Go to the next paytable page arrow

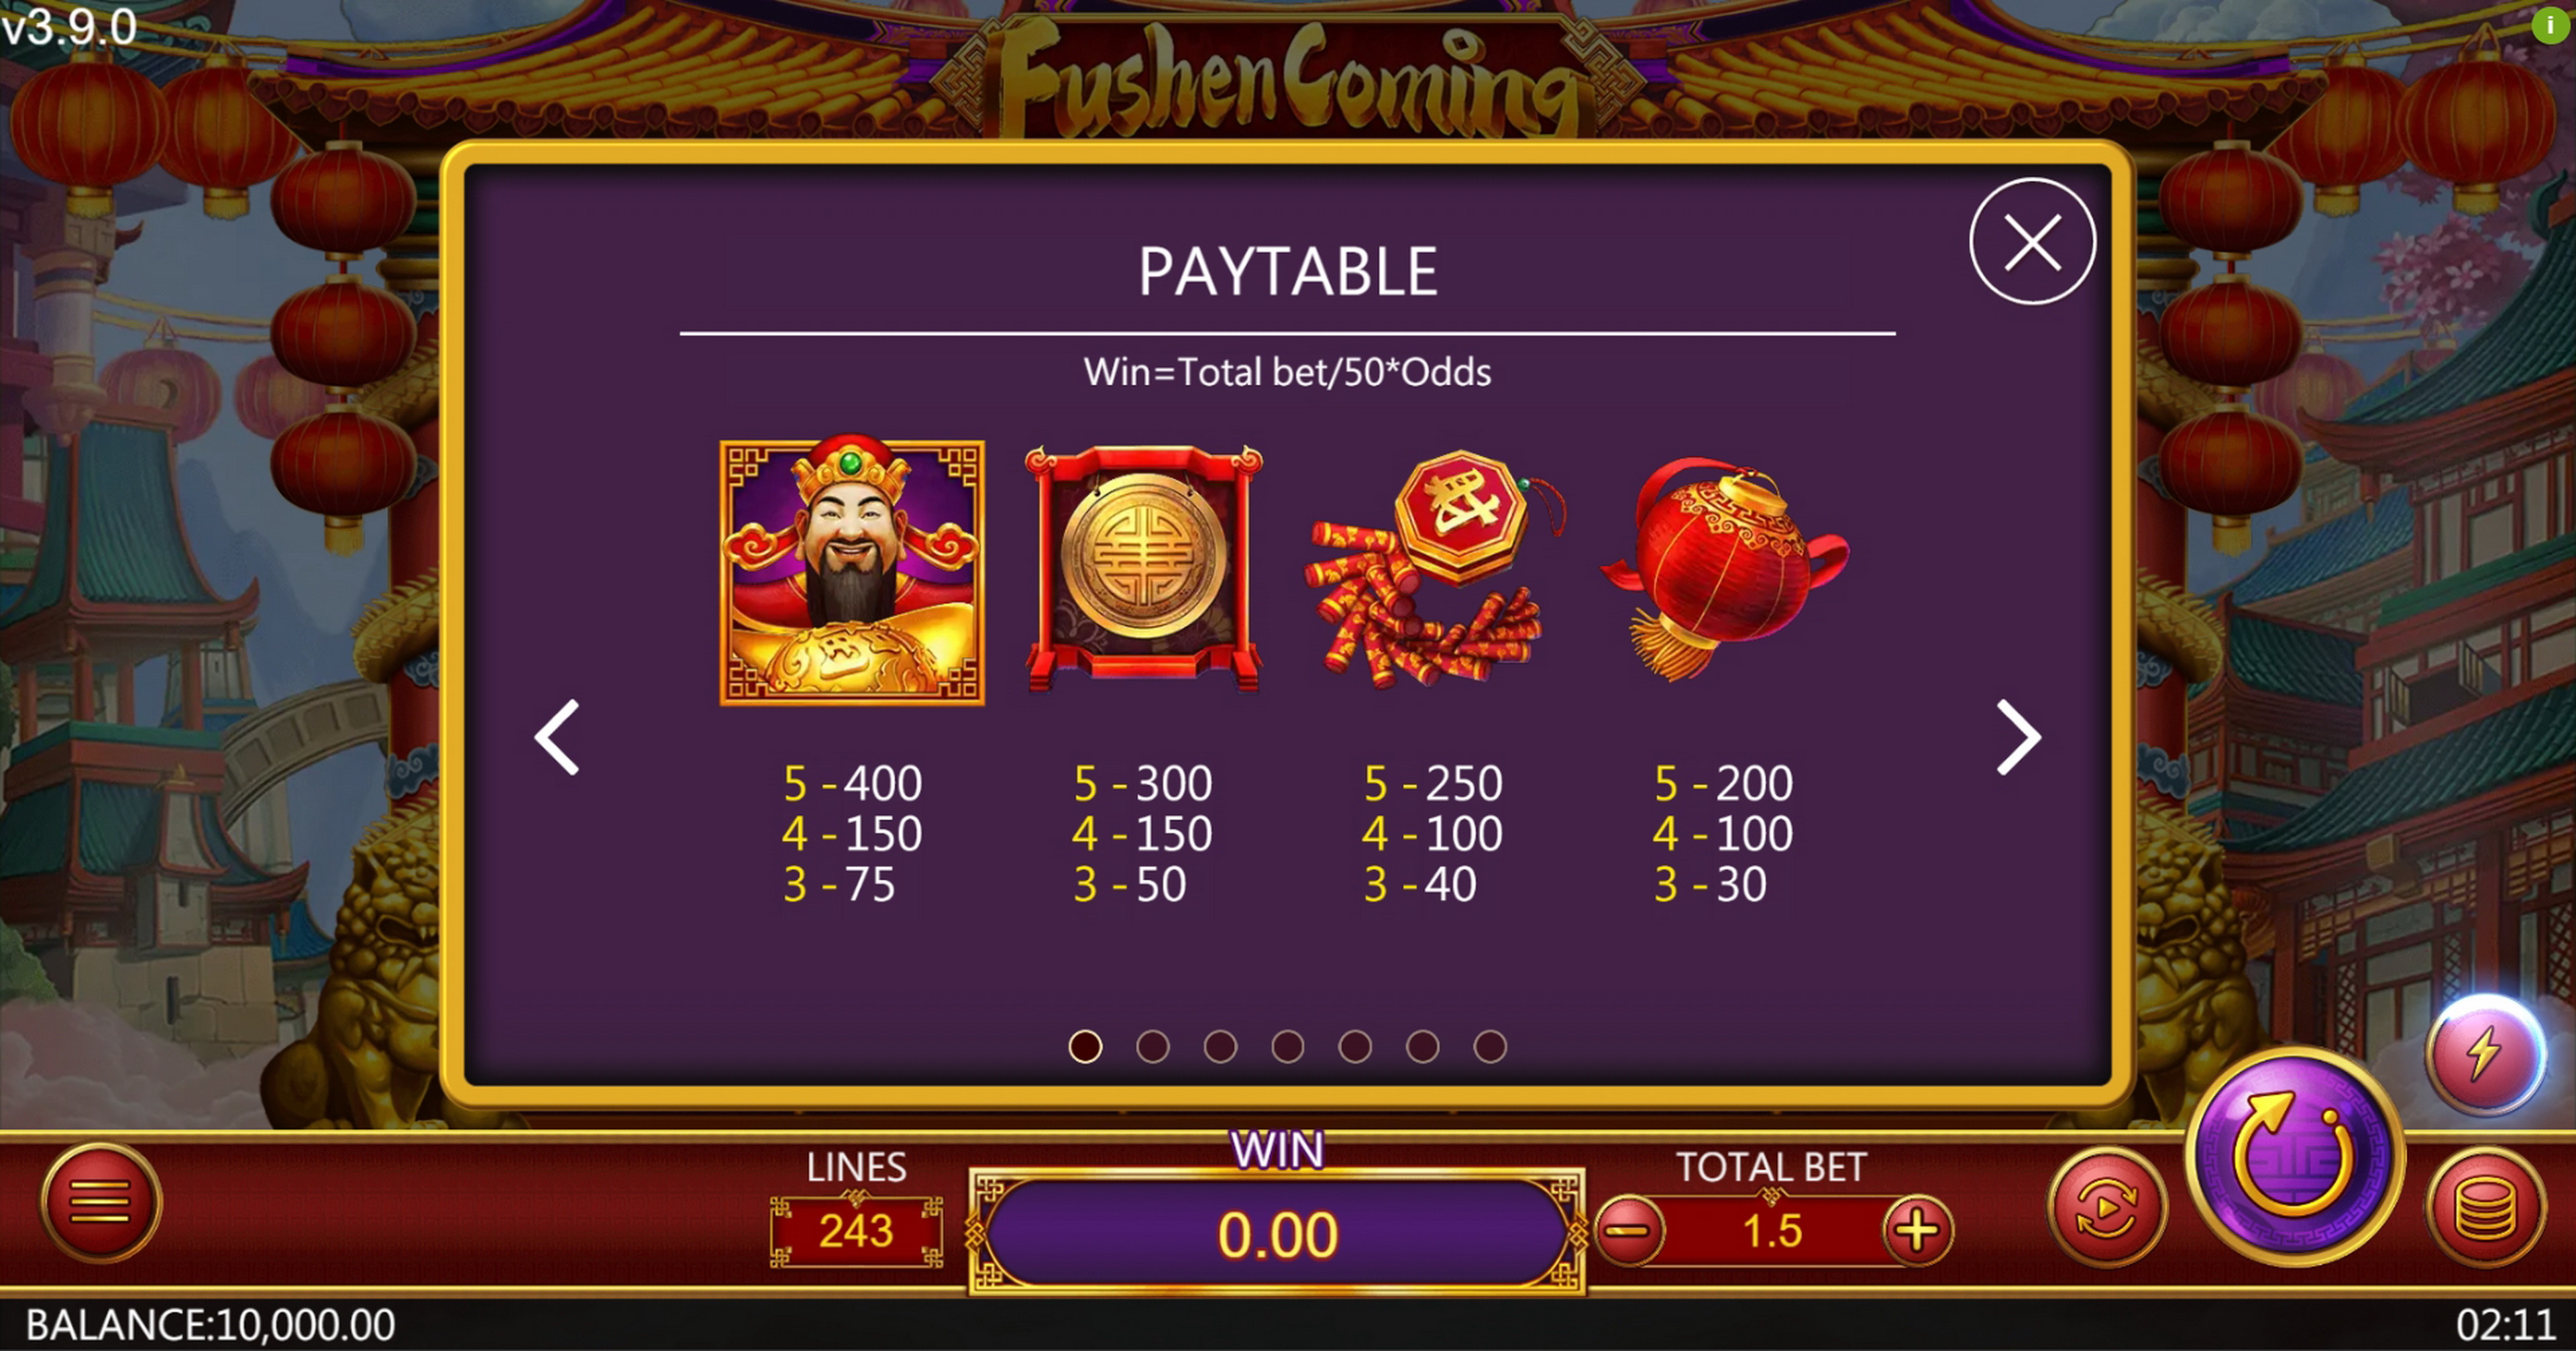click(x=2018, y=737)
